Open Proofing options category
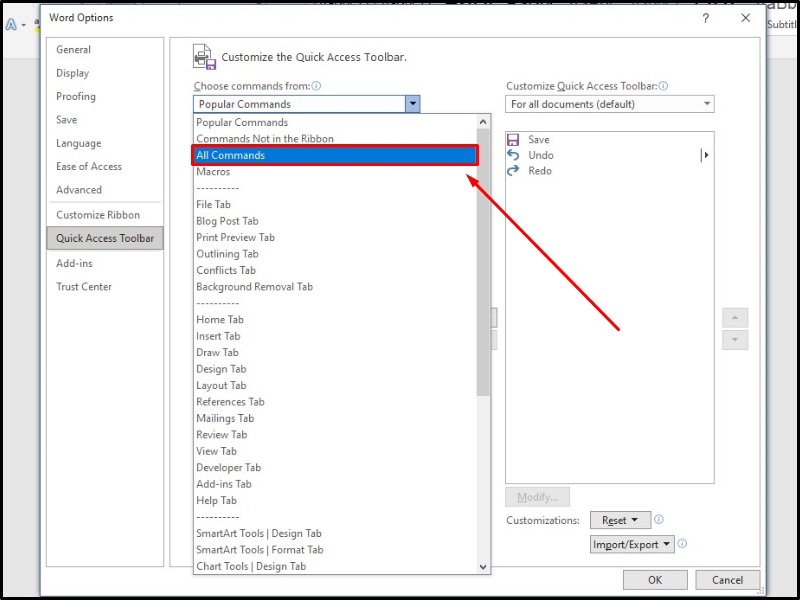 [x=105, y=96]
